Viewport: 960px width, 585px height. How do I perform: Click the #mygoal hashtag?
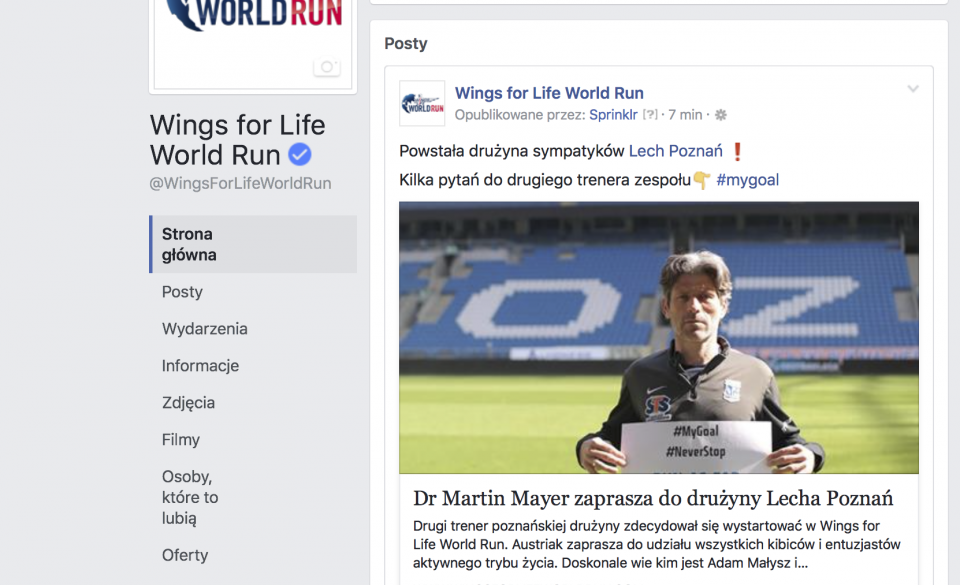point(748,180)
